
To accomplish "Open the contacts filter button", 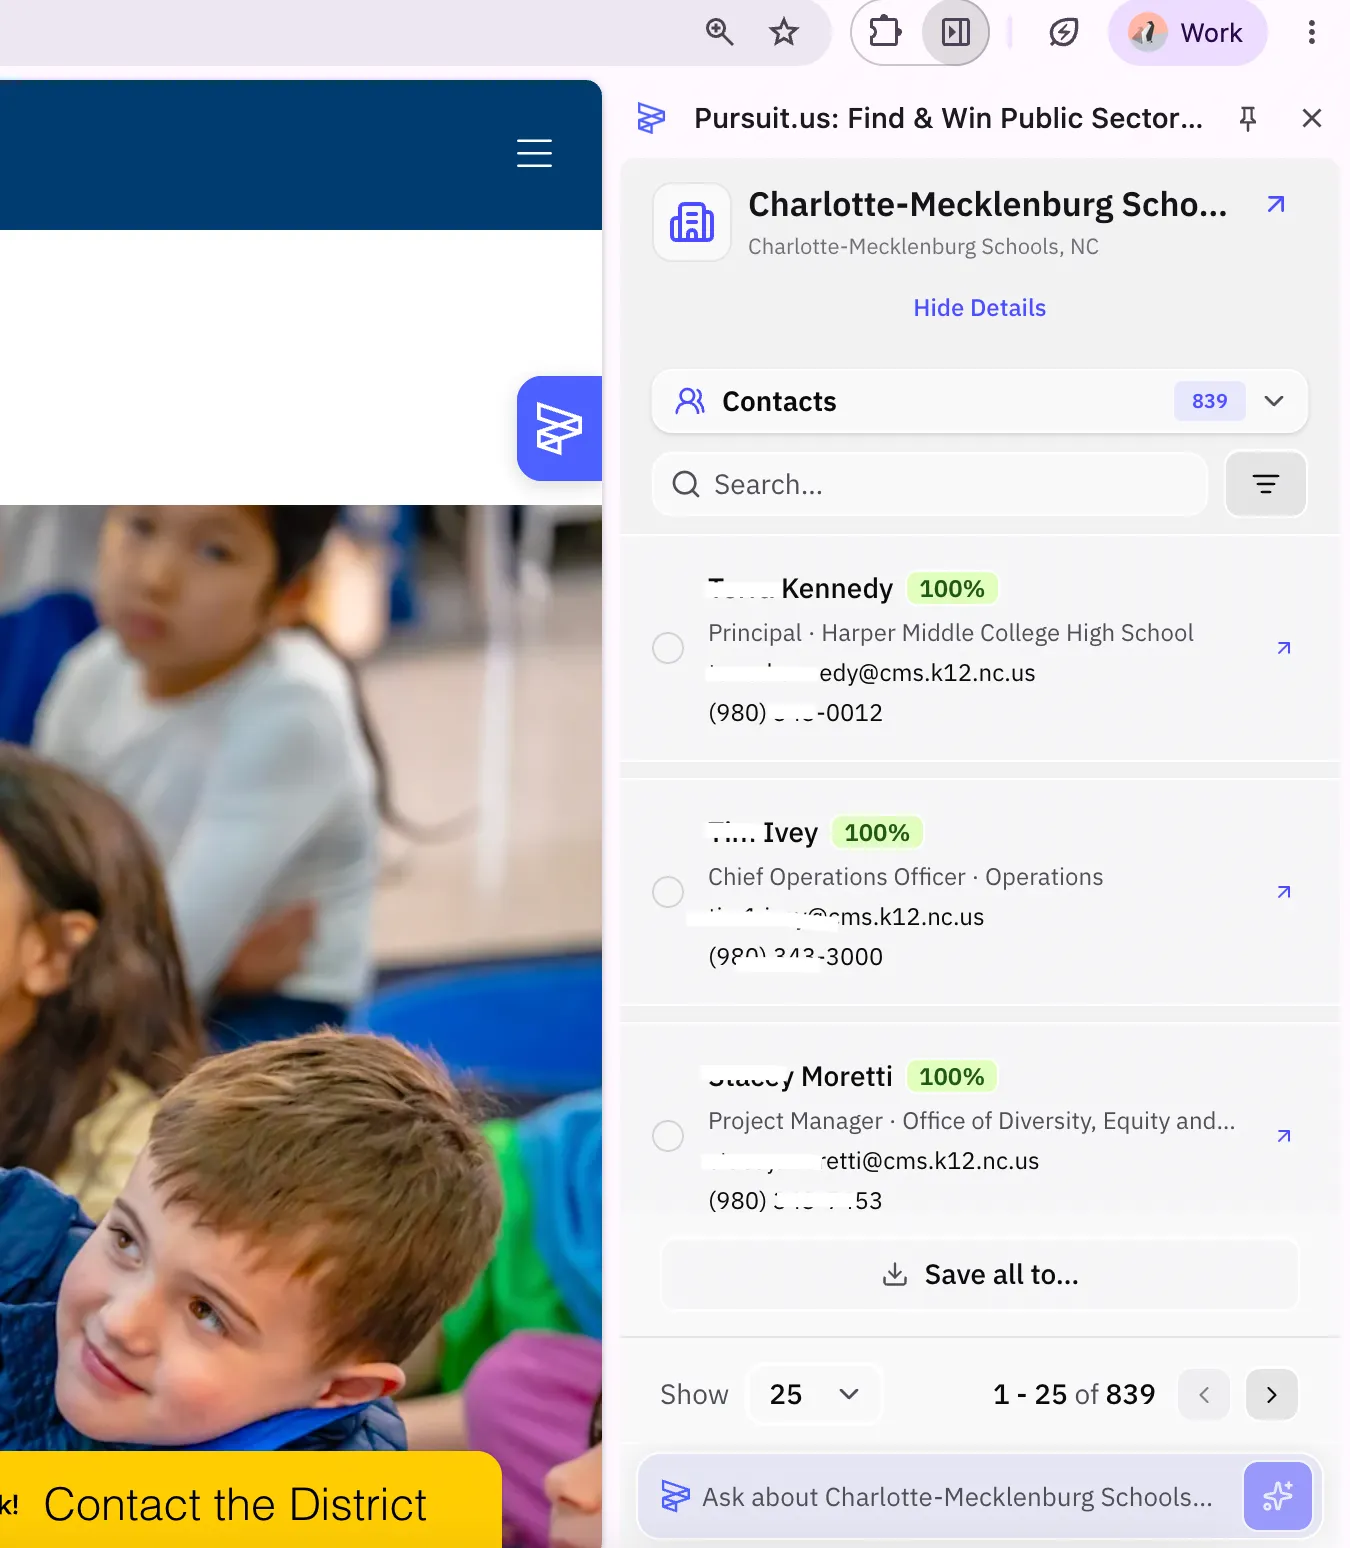I will coord(1266,484).
